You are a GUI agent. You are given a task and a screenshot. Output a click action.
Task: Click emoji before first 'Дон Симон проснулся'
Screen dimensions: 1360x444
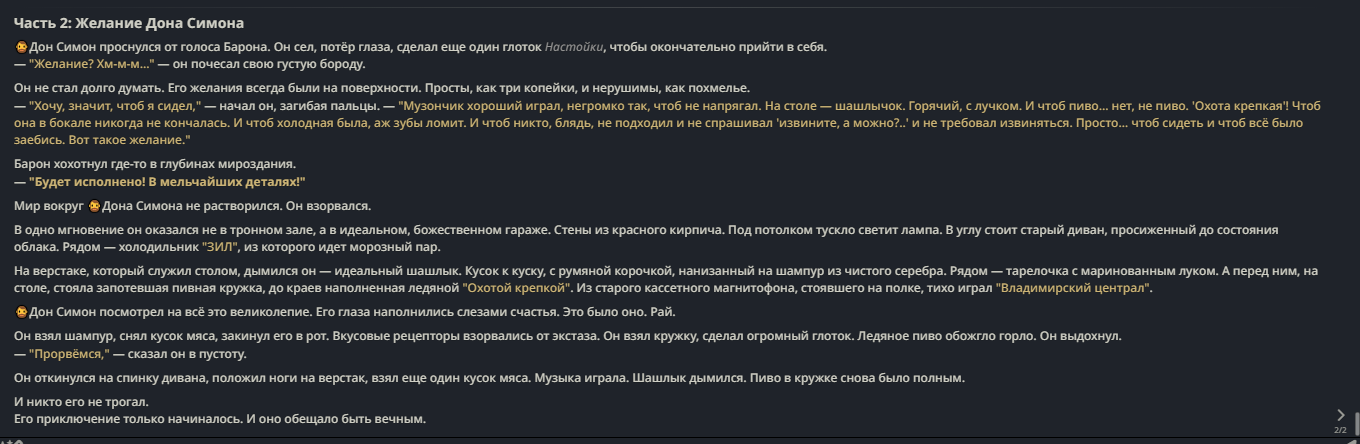pyautogui.click(x=21, y=47)
